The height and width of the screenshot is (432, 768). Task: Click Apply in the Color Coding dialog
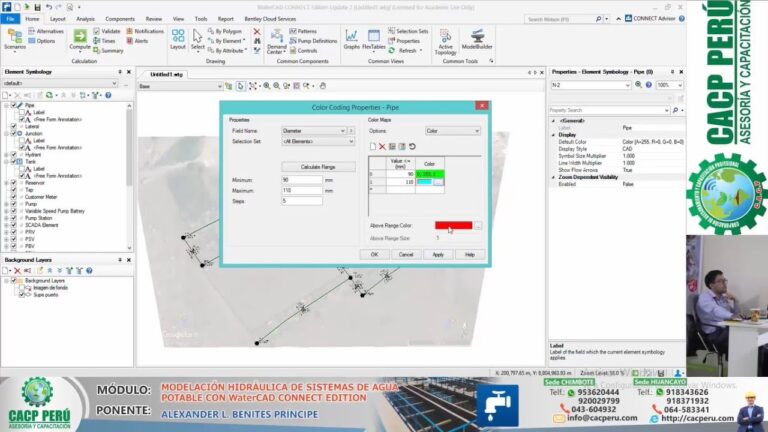pyautogui.click(x=438, y=255)
